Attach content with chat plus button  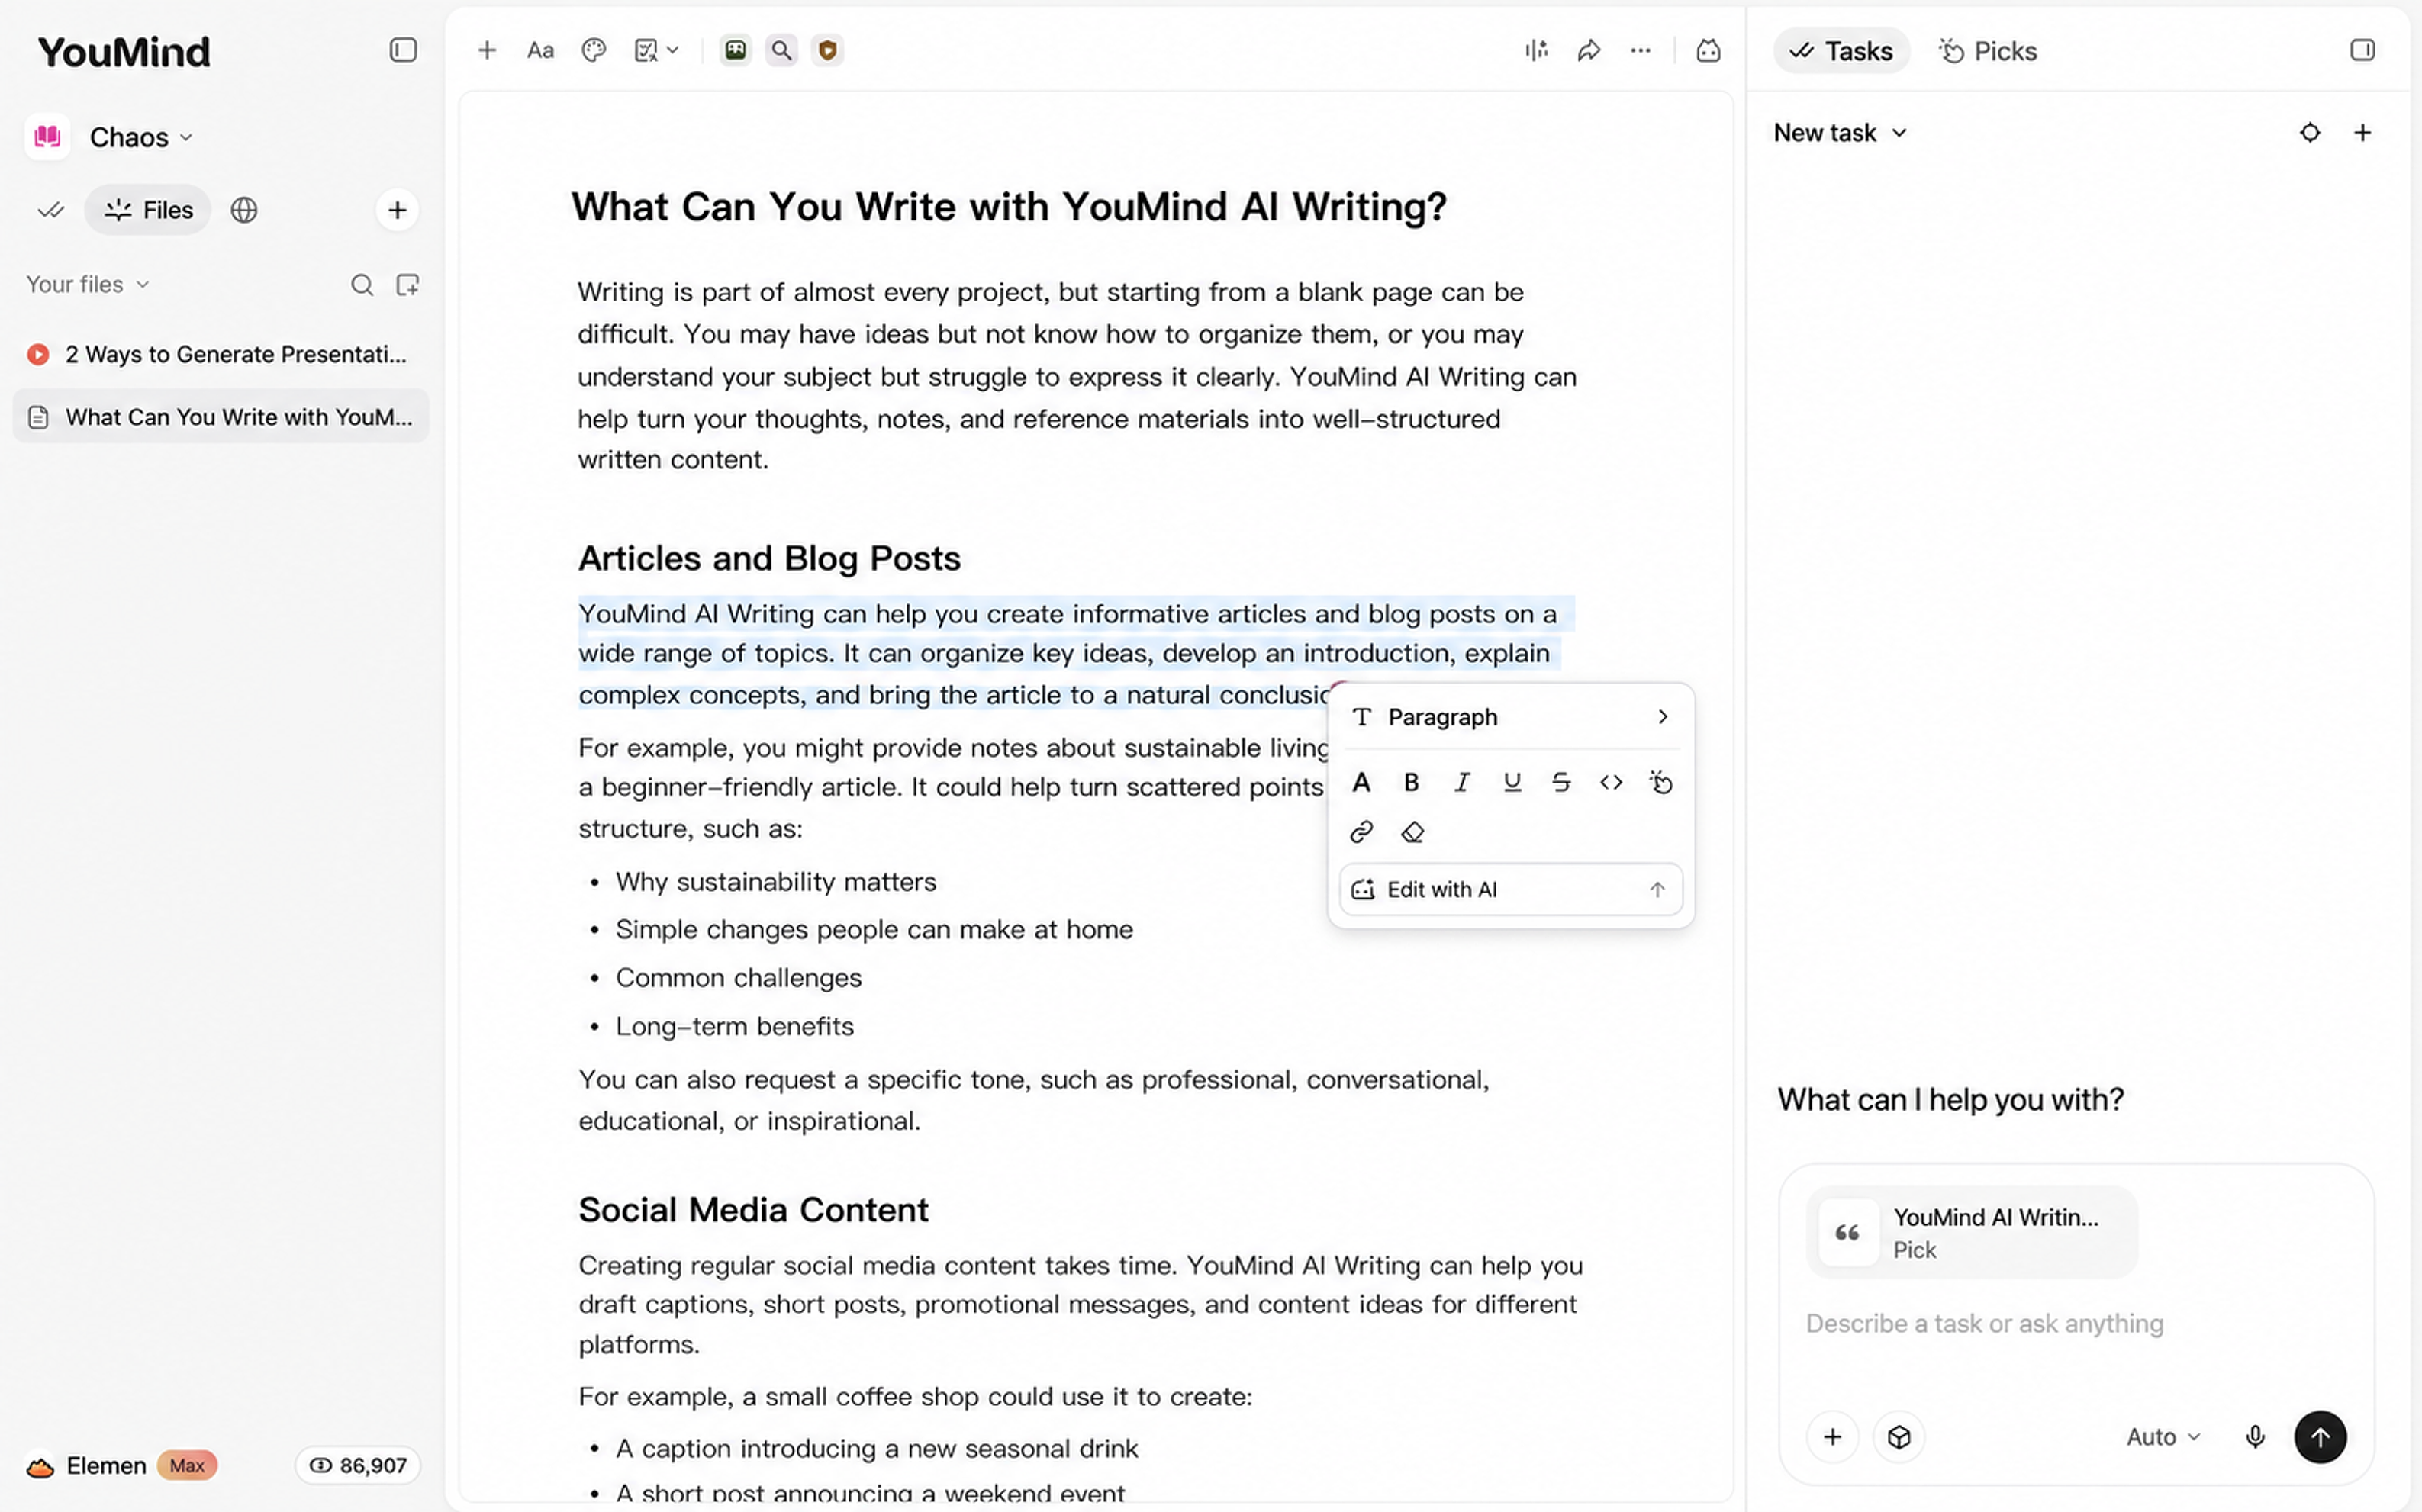click(1832, 1437)
